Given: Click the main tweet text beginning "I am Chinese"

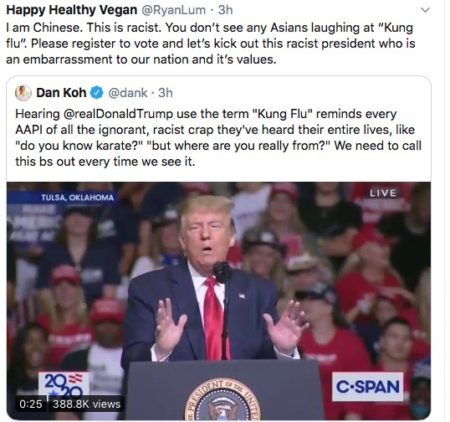Looking at the screenshot, I should 211,44.
